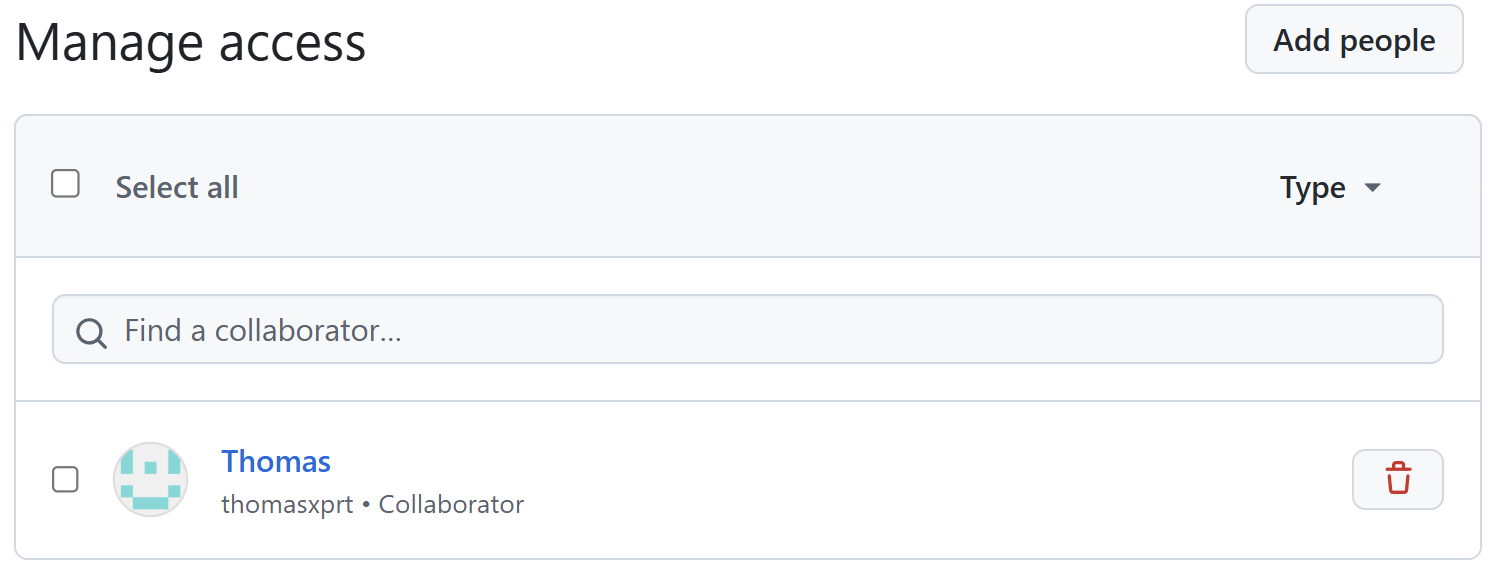Click the magnifying glass search icon
The height and width of the screenshot is (574, 1488).
tap(91, 332)
